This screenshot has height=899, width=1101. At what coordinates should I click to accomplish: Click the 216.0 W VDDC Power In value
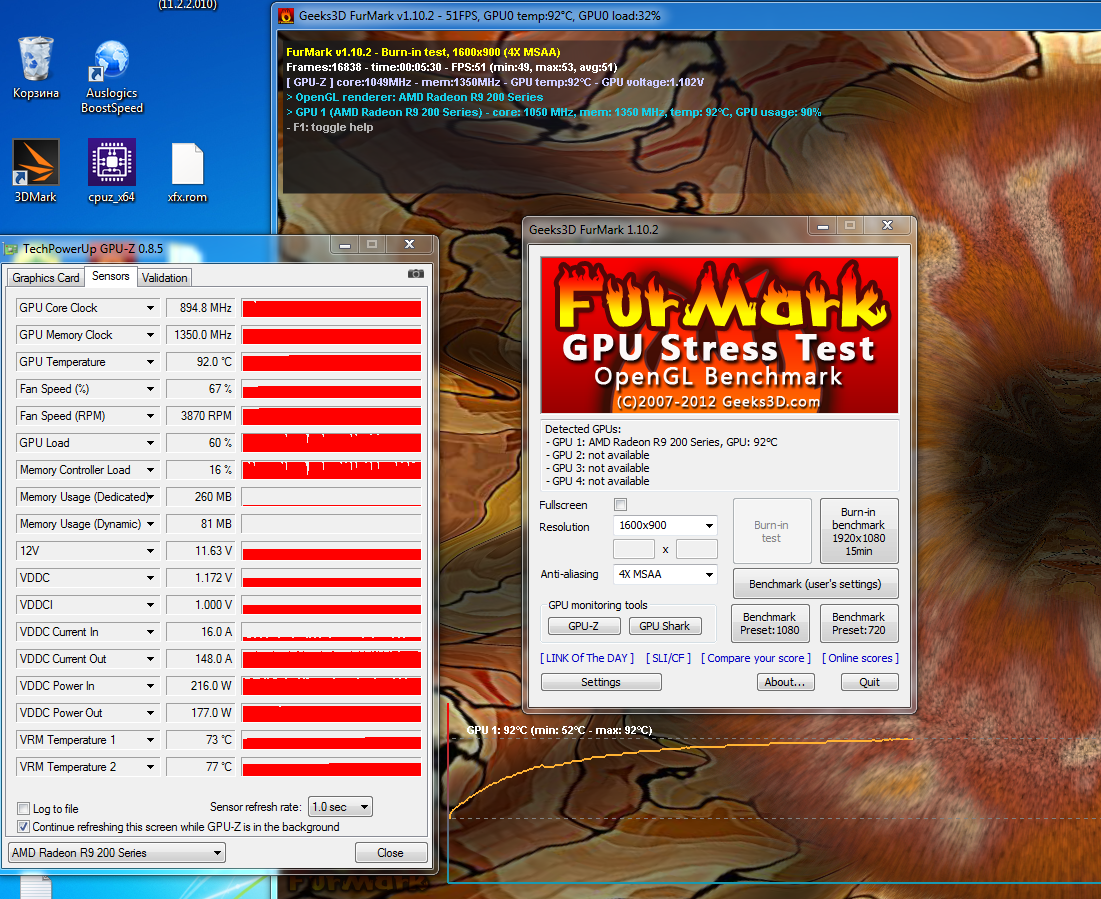tap(200, 686)
